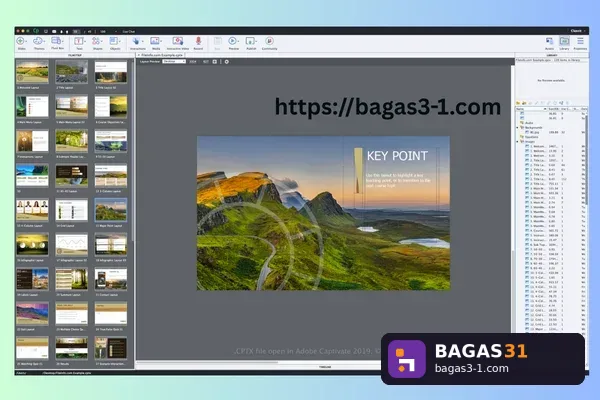Select slide 6 Course Objectives thumbnail
This screenshot has width=600, height=400.
tap(111, 106)
